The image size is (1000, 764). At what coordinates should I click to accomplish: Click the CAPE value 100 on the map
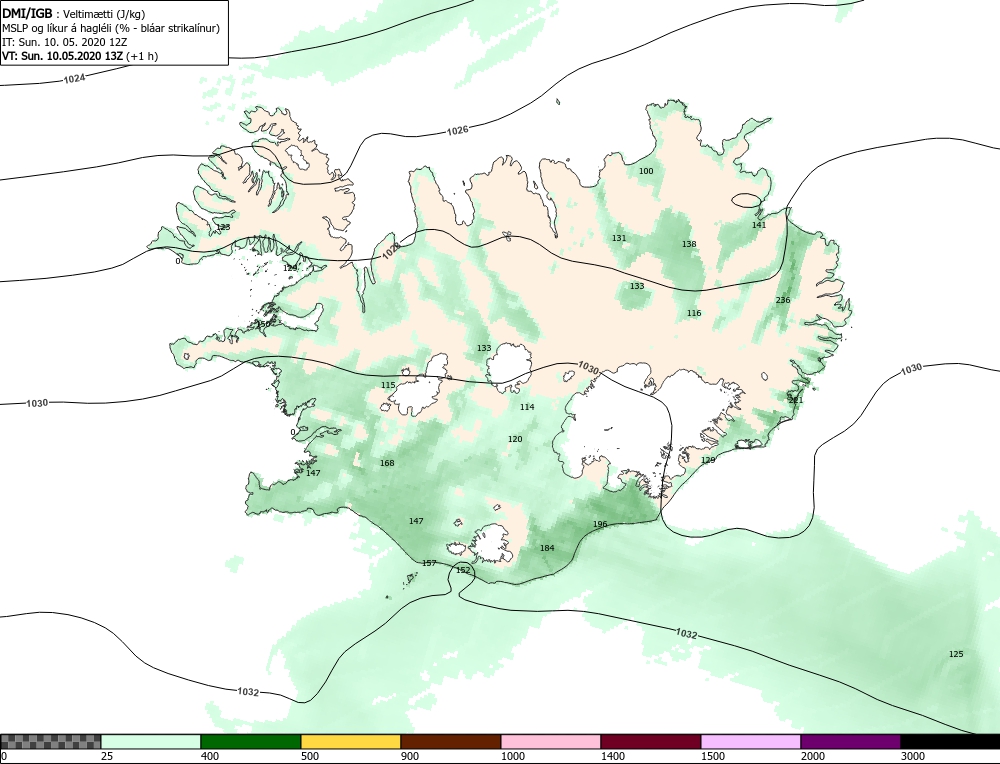[646, 171]
